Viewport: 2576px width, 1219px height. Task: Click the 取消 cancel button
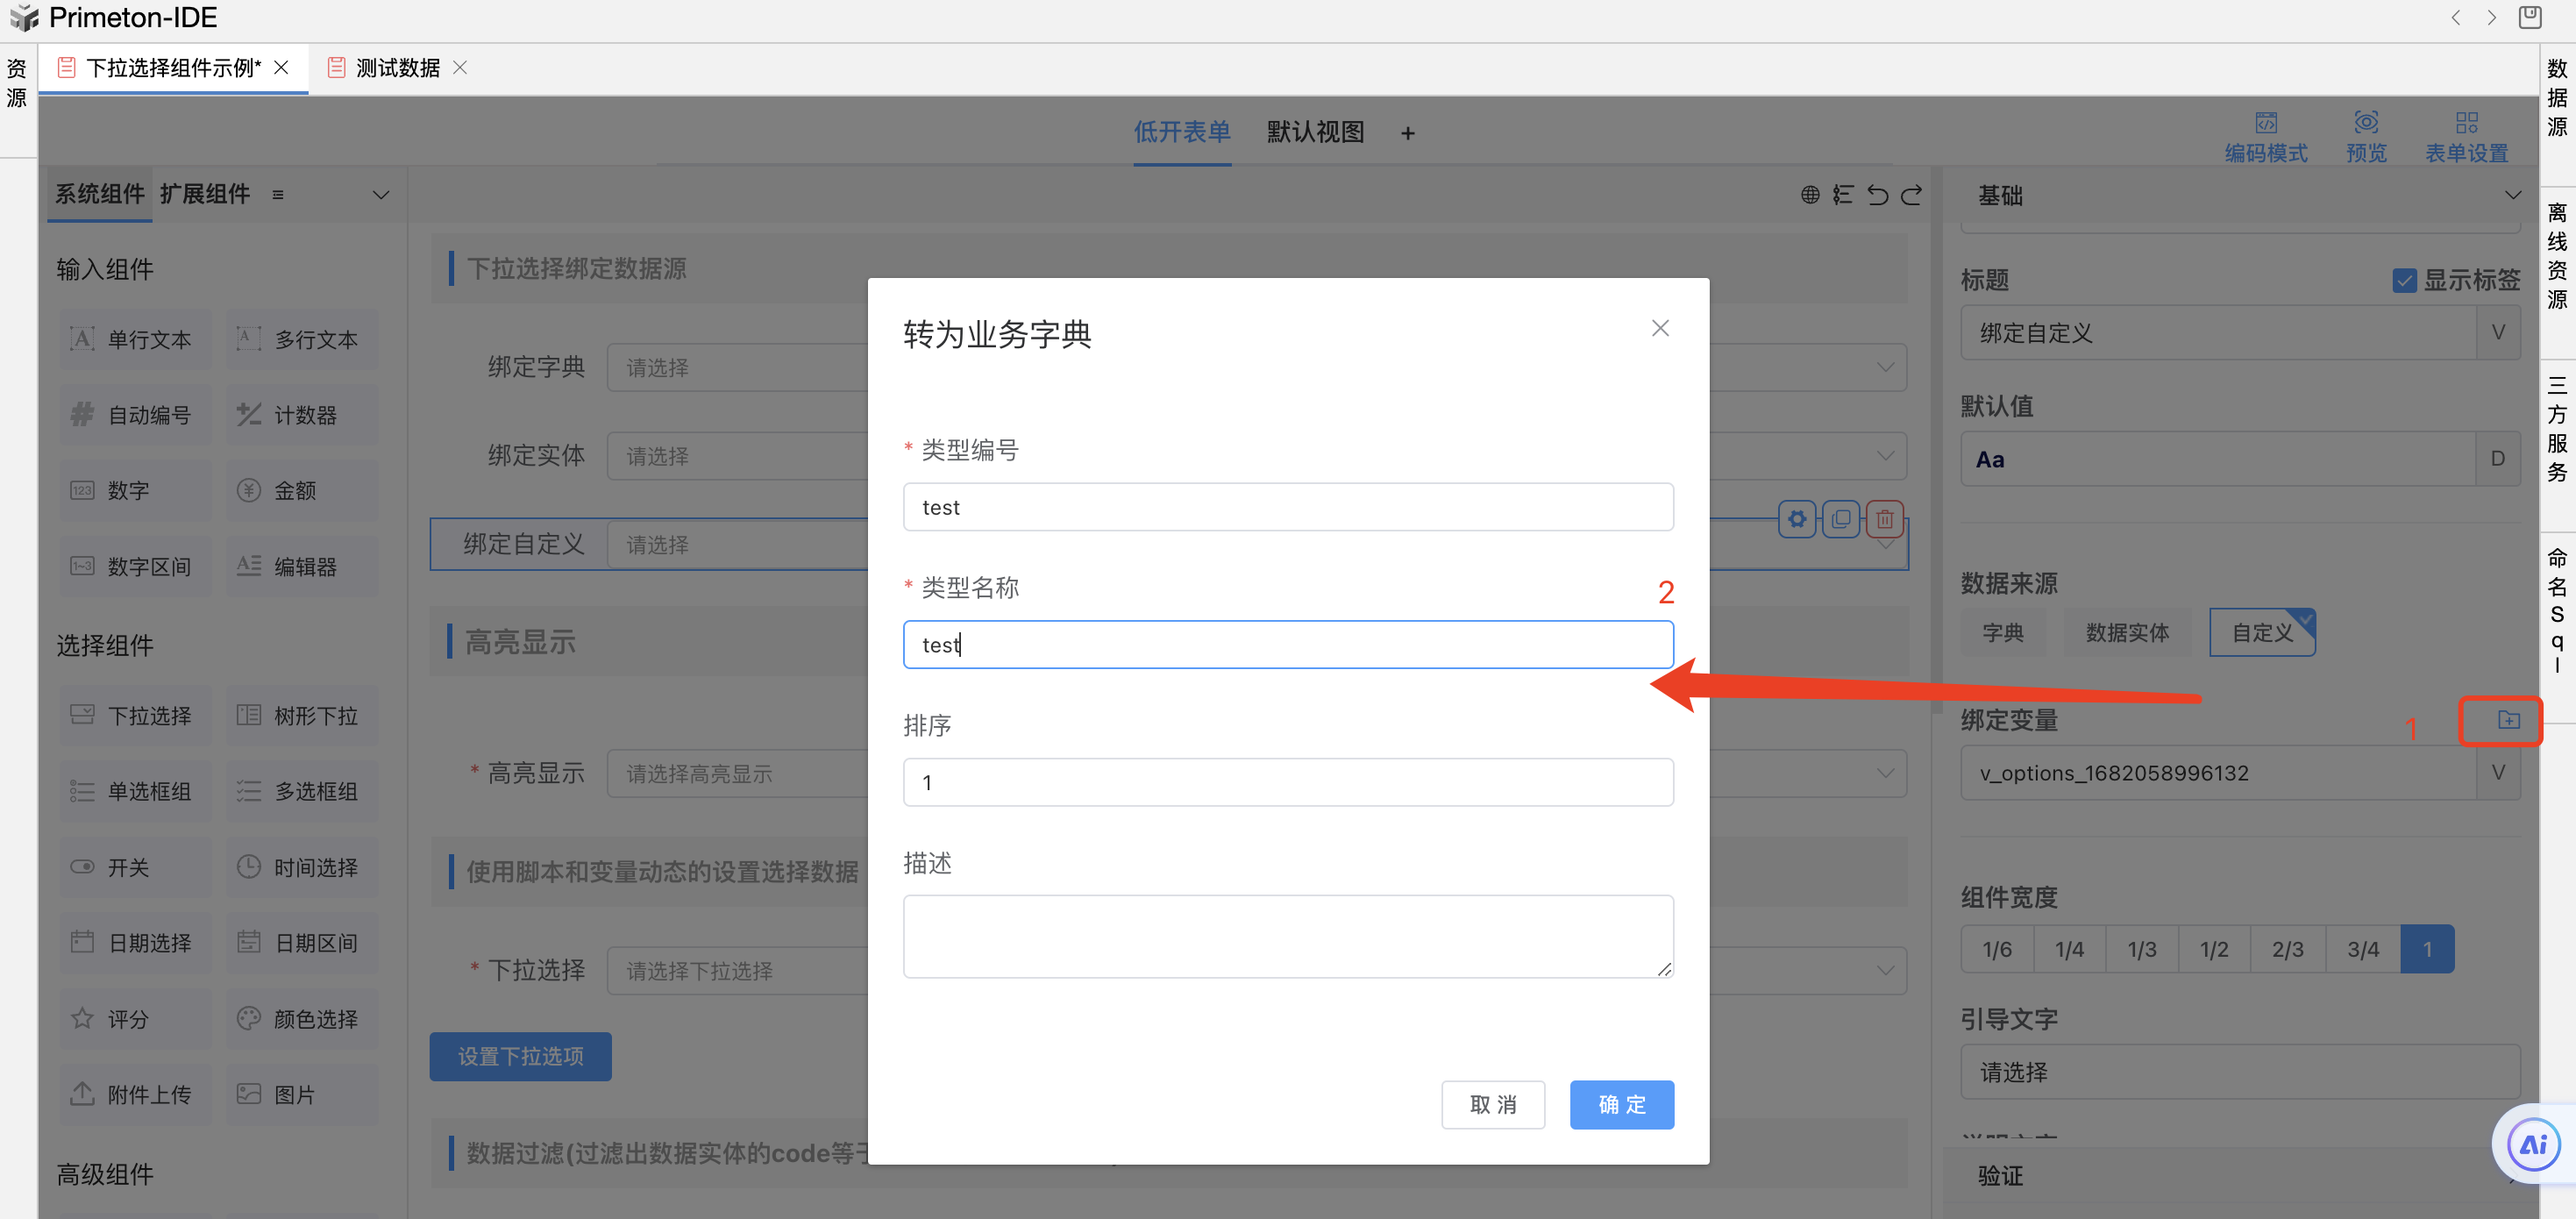pos(1492,1104)
